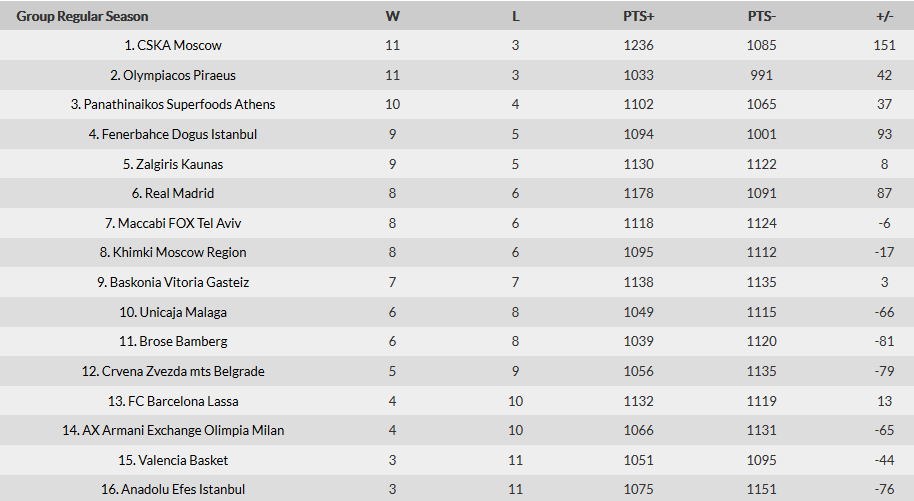
Task: Click Crvena Zvezda mts Belgrade
Action: (173, 371)
